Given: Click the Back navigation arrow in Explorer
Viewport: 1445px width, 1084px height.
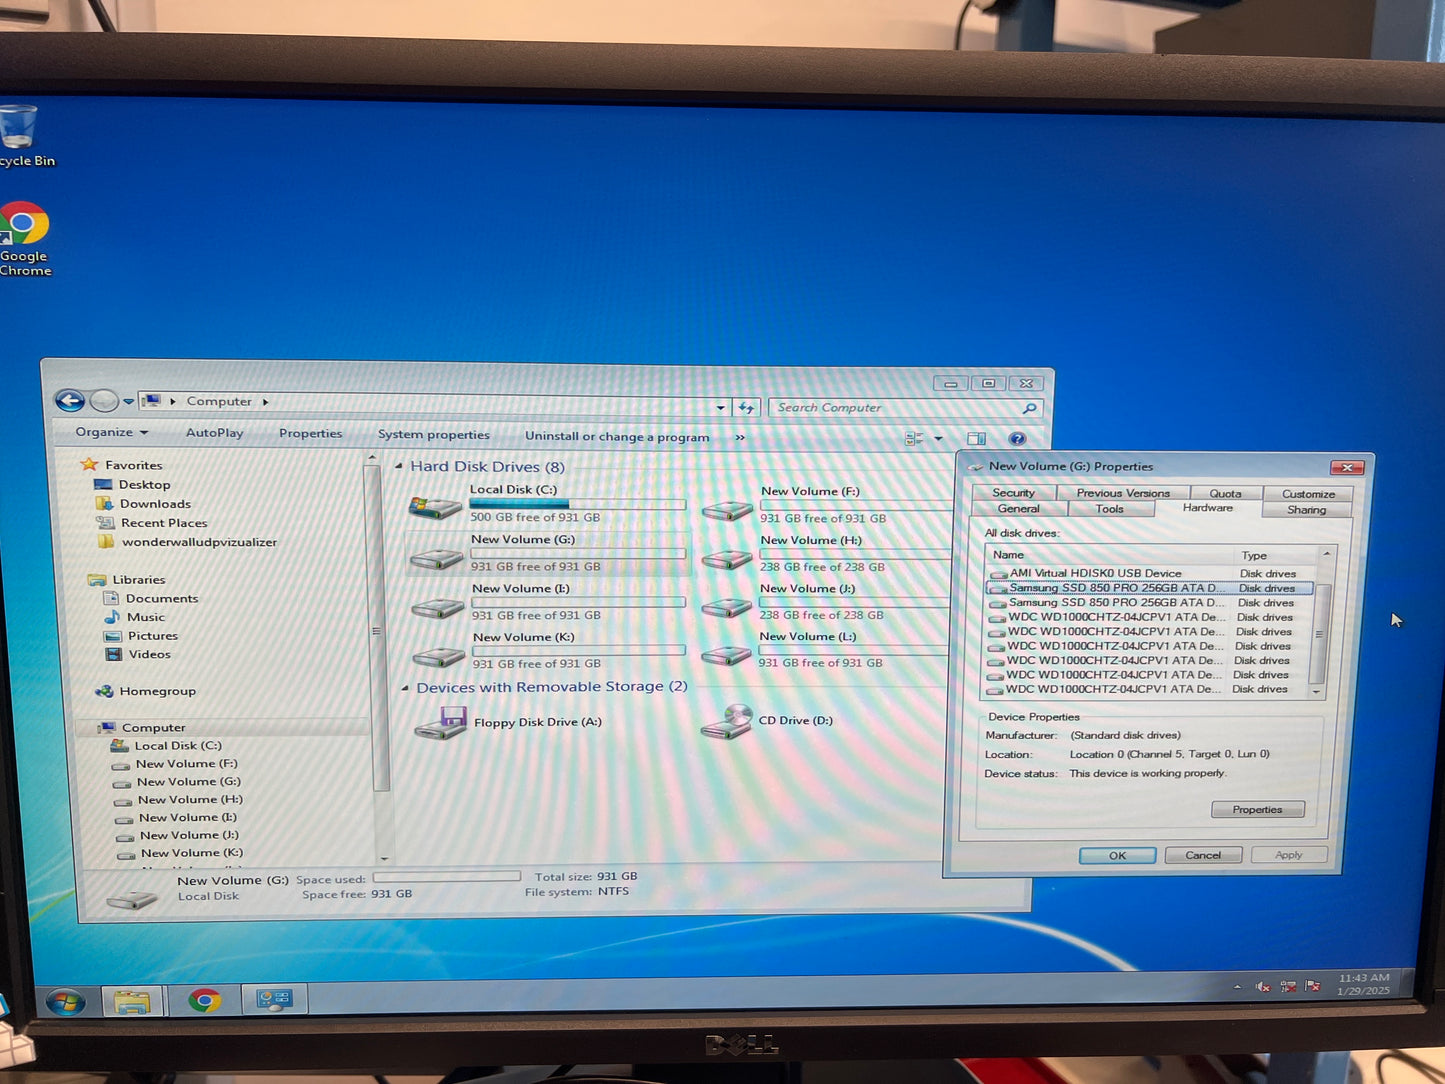Looking at the screenshot, I should coord(70,401).
